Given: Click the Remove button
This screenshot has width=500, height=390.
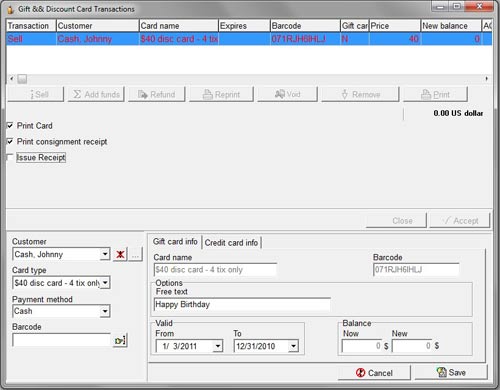Looking at the screenshot, I should [360, 94].
